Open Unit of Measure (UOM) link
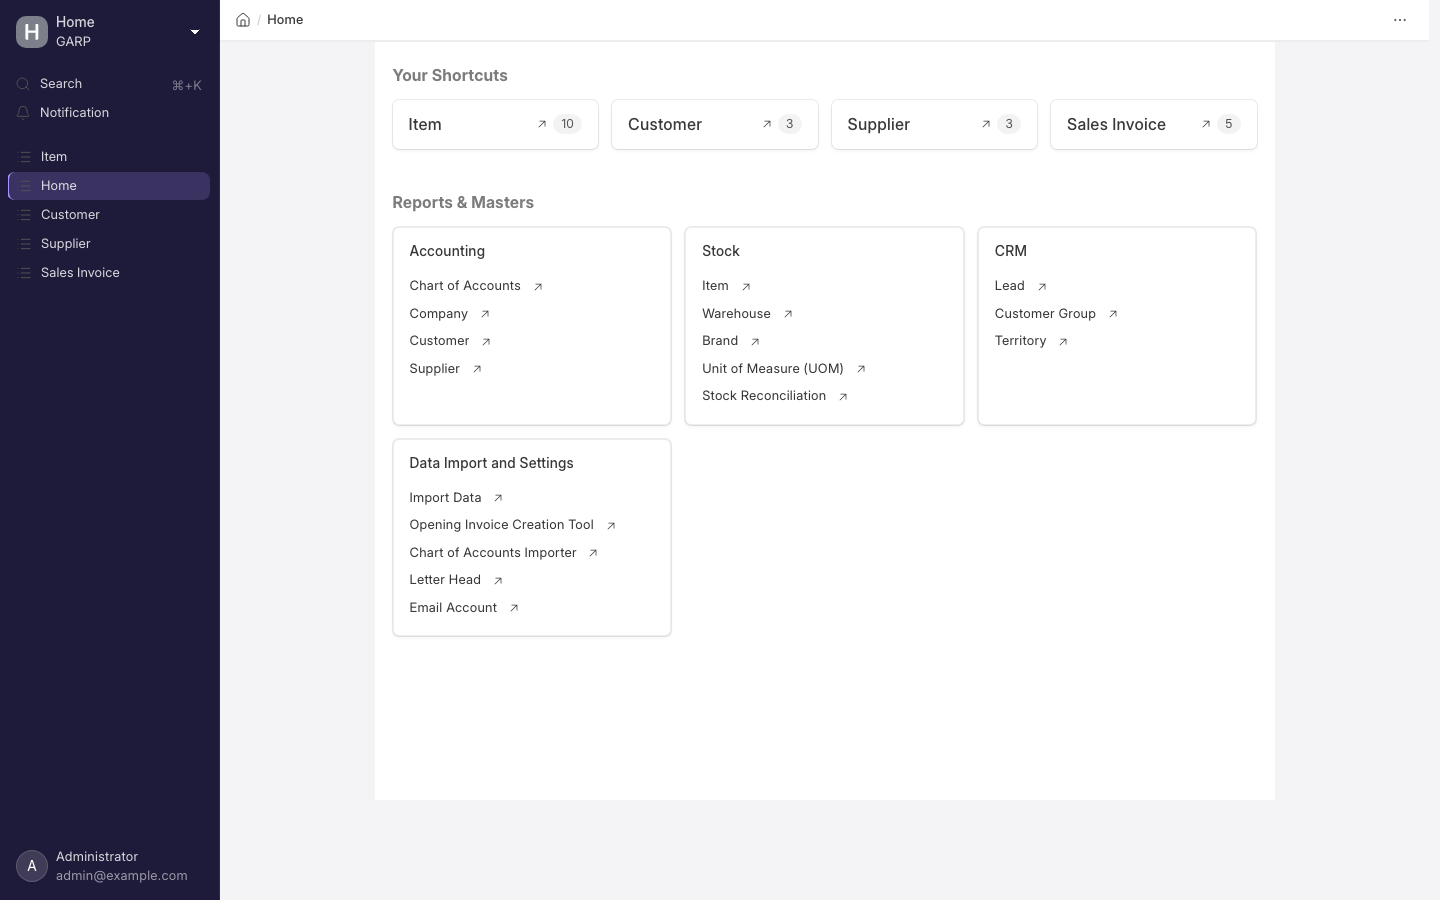1440x900 pixels. tap(772, 369)
